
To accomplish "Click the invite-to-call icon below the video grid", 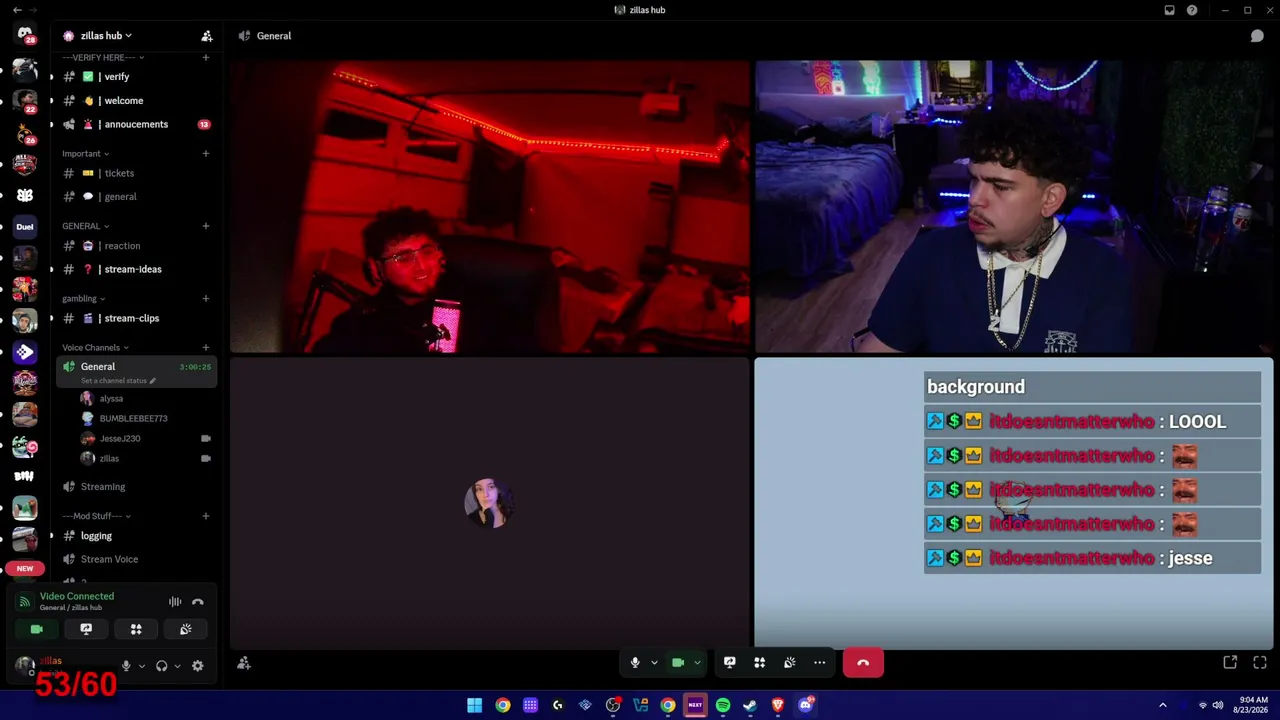I will point(244,662).
